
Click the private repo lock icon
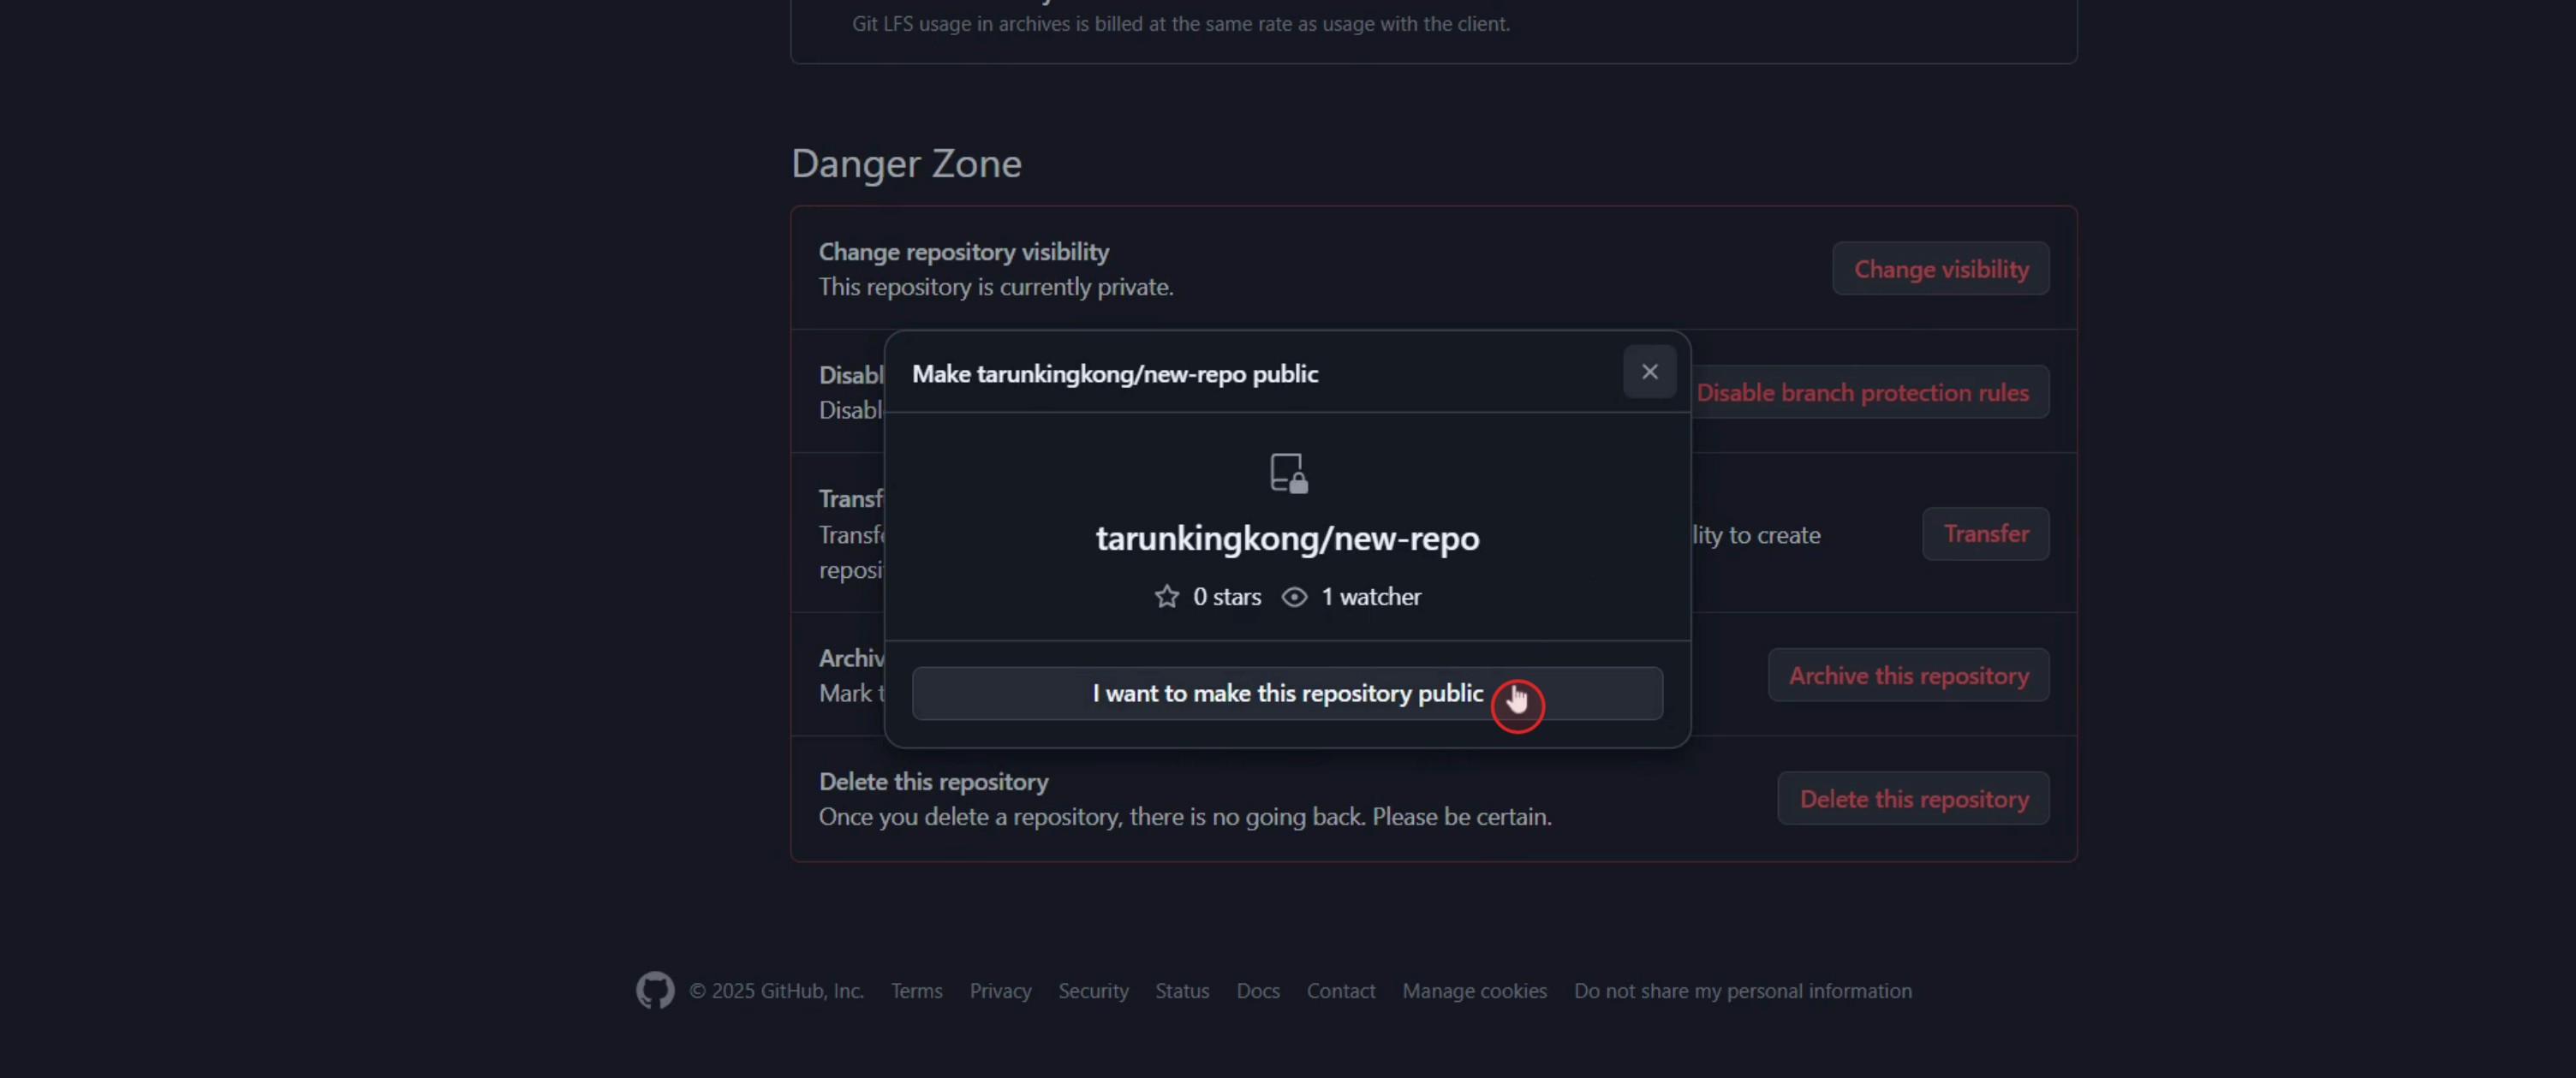(1288, 473)
